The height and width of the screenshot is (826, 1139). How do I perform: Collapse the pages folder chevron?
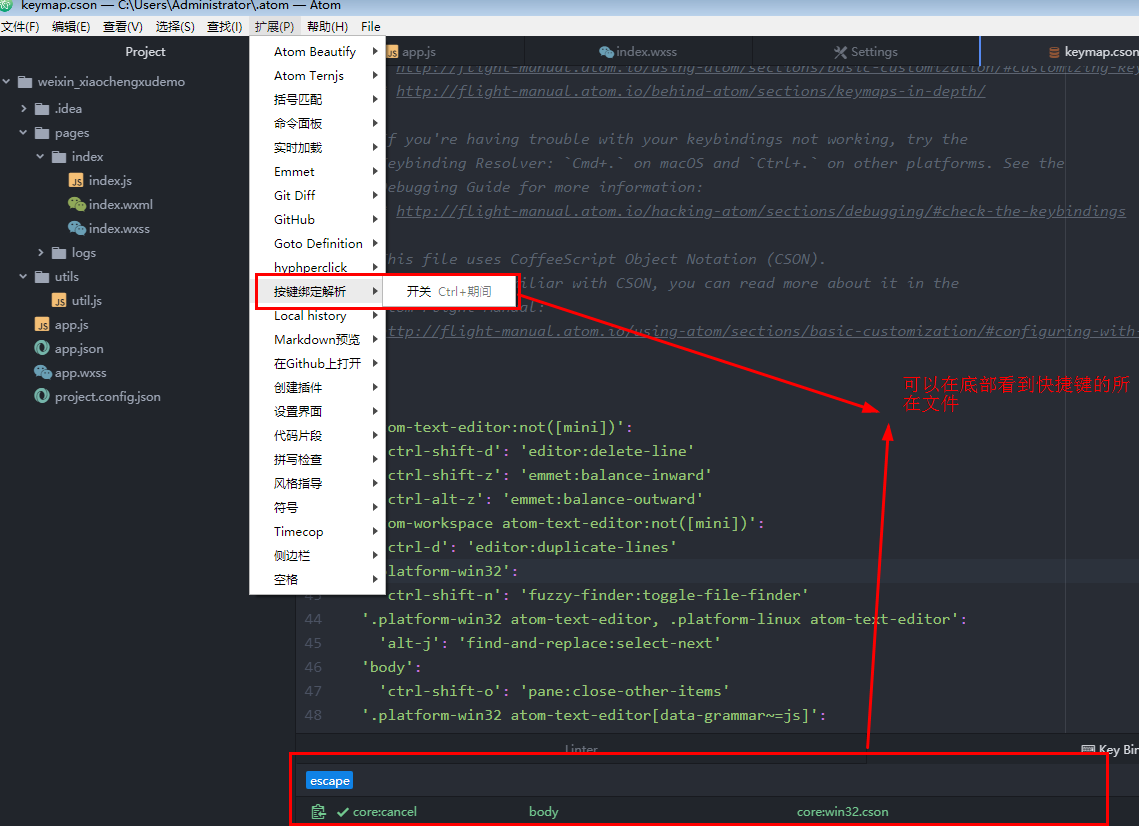pyautogui.click(x=23, y=132)
